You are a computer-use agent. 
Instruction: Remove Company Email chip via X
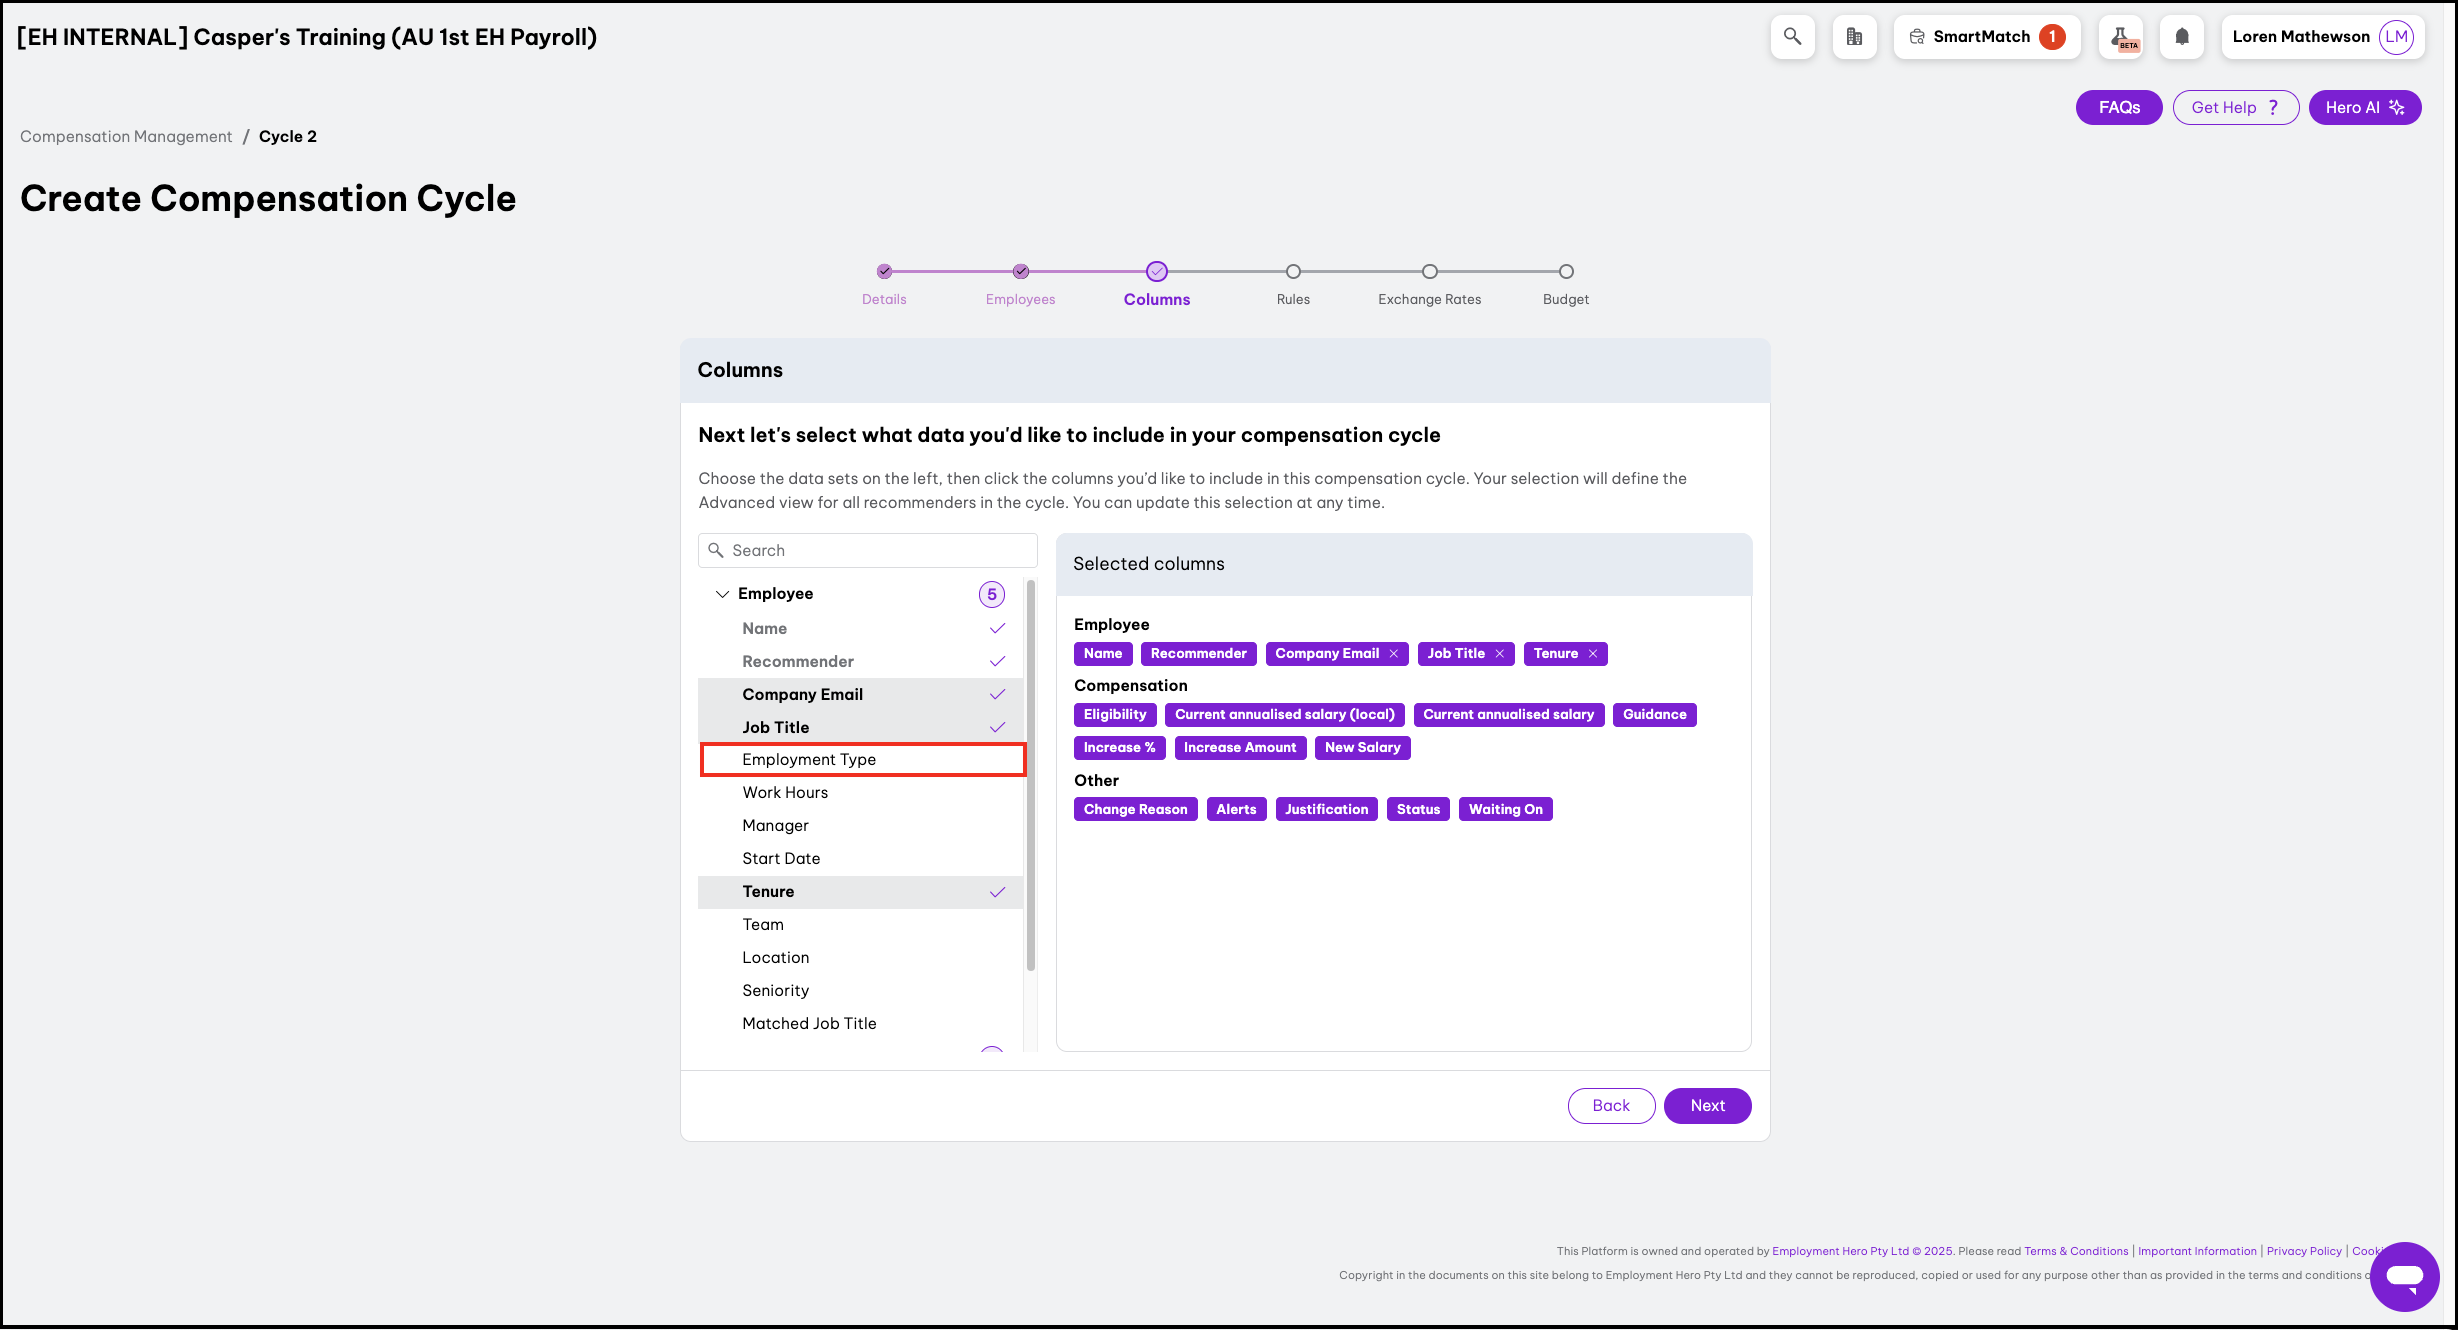(1394, 654)
